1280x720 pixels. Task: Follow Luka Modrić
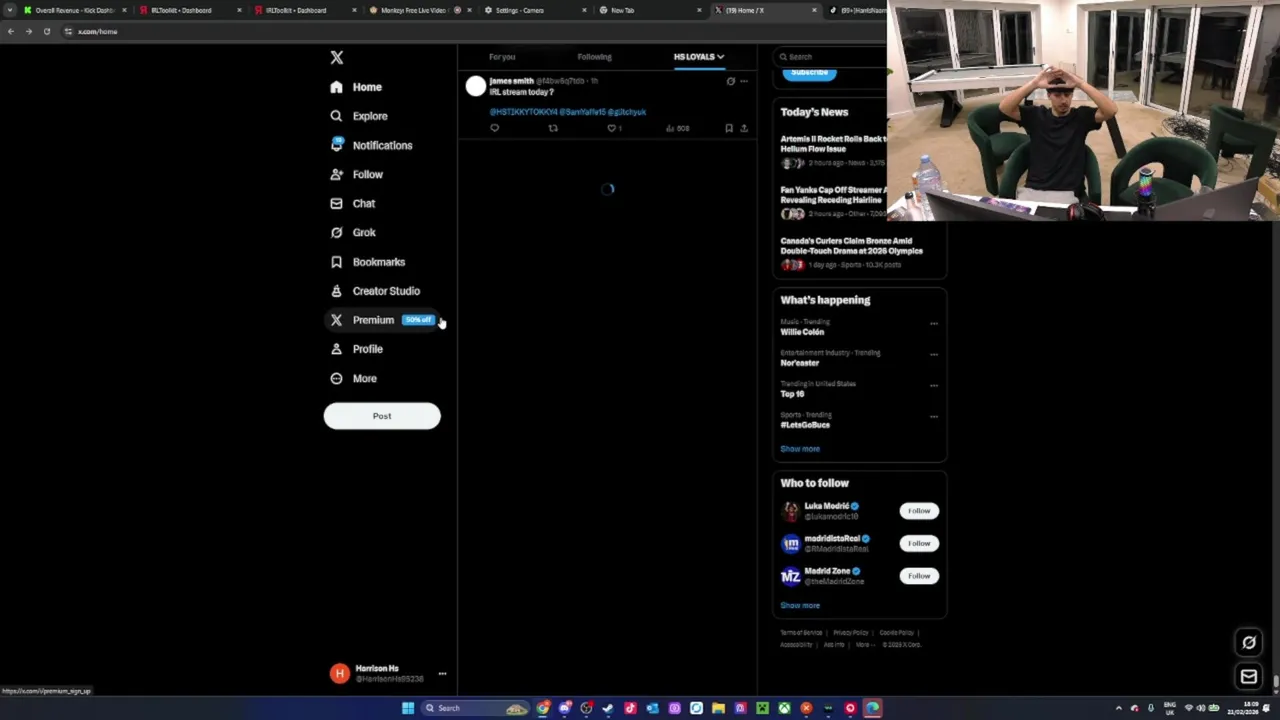coord(919,511)
